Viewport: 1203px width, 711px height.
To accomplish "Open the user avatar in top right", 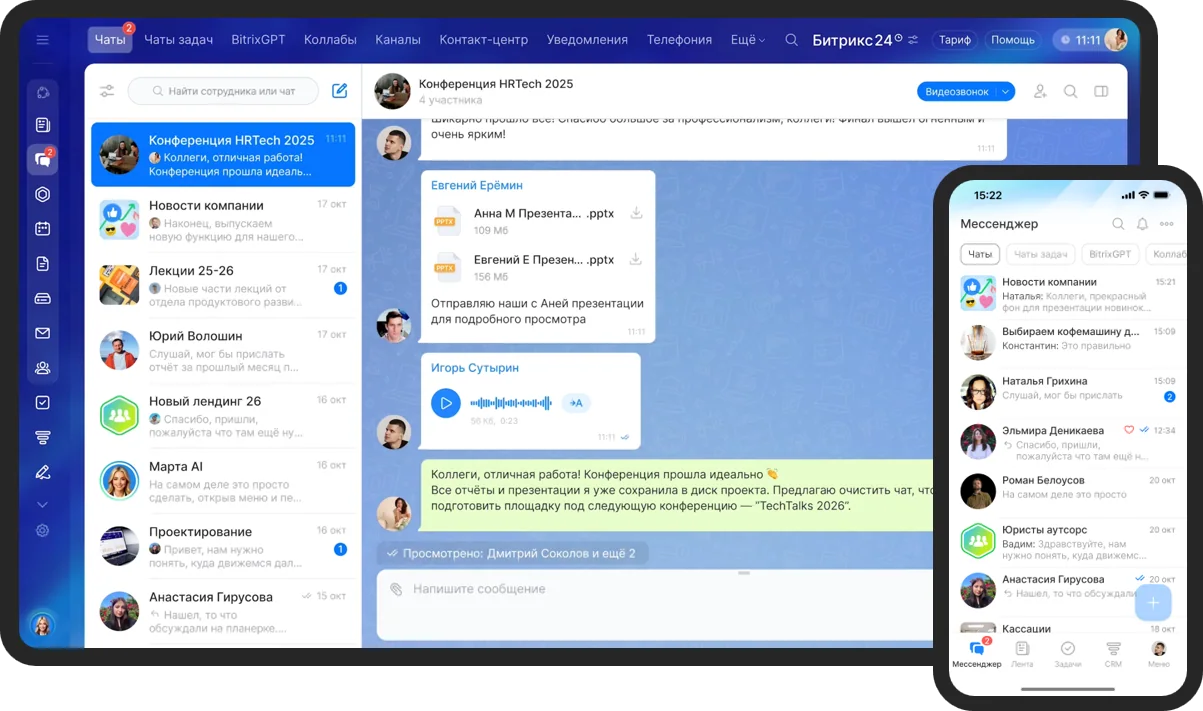I will 1116,40.
